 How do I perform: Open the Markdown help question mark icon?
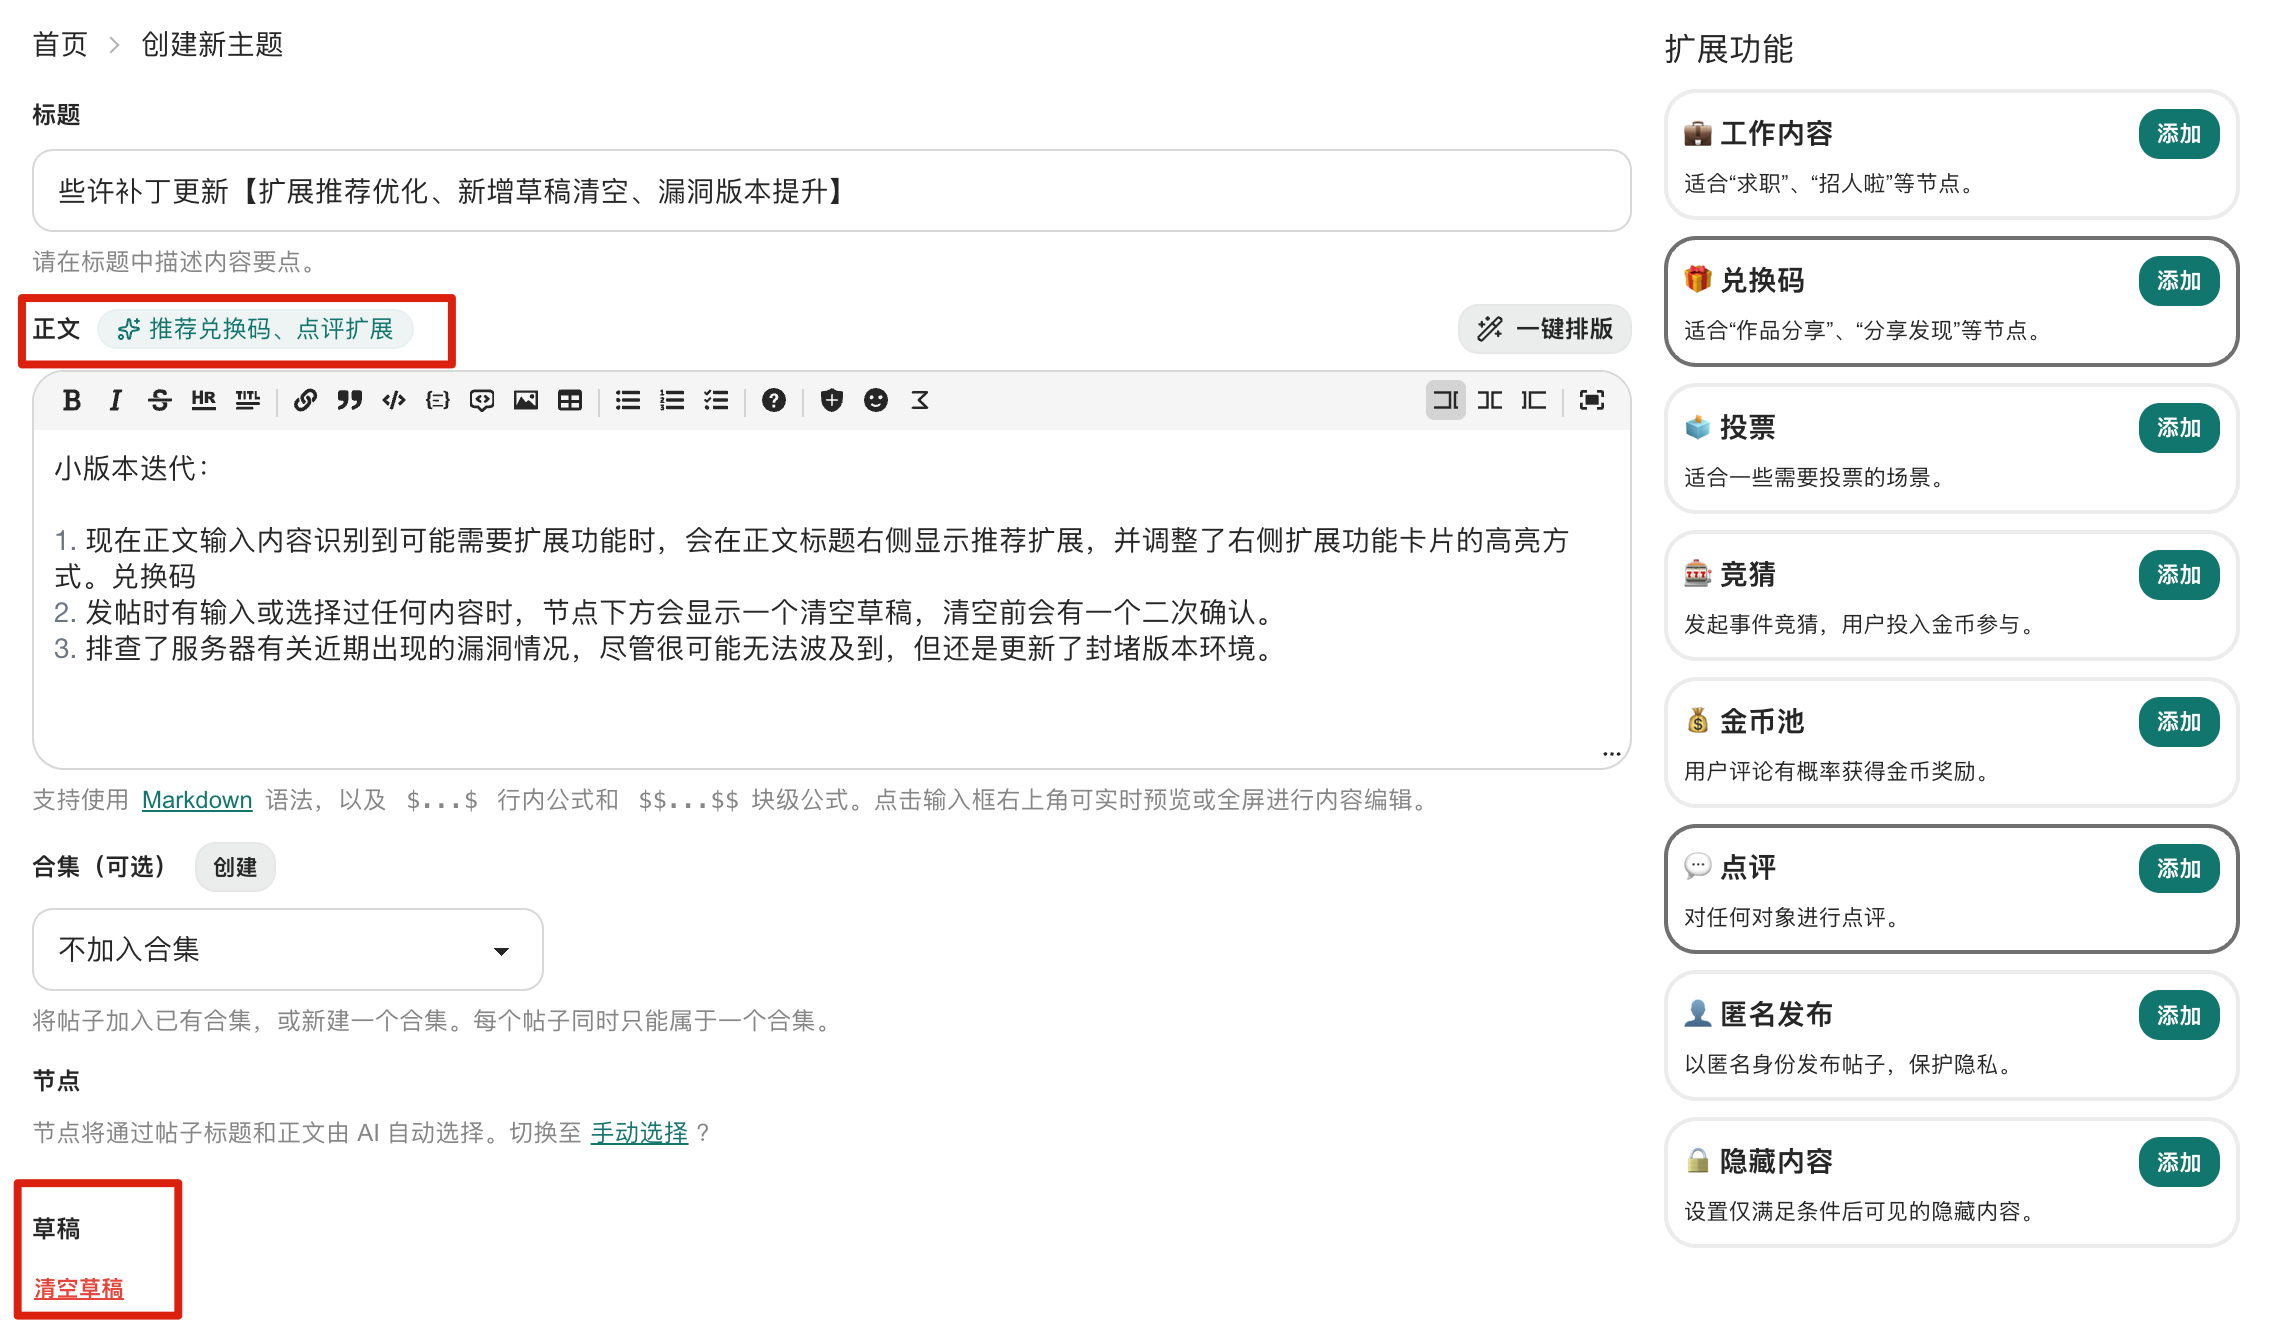(x=773, y=401)
